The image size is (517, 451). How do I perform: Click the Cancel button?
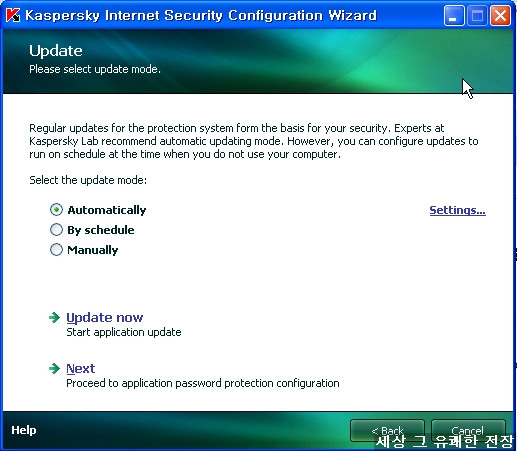pos(468,430)
